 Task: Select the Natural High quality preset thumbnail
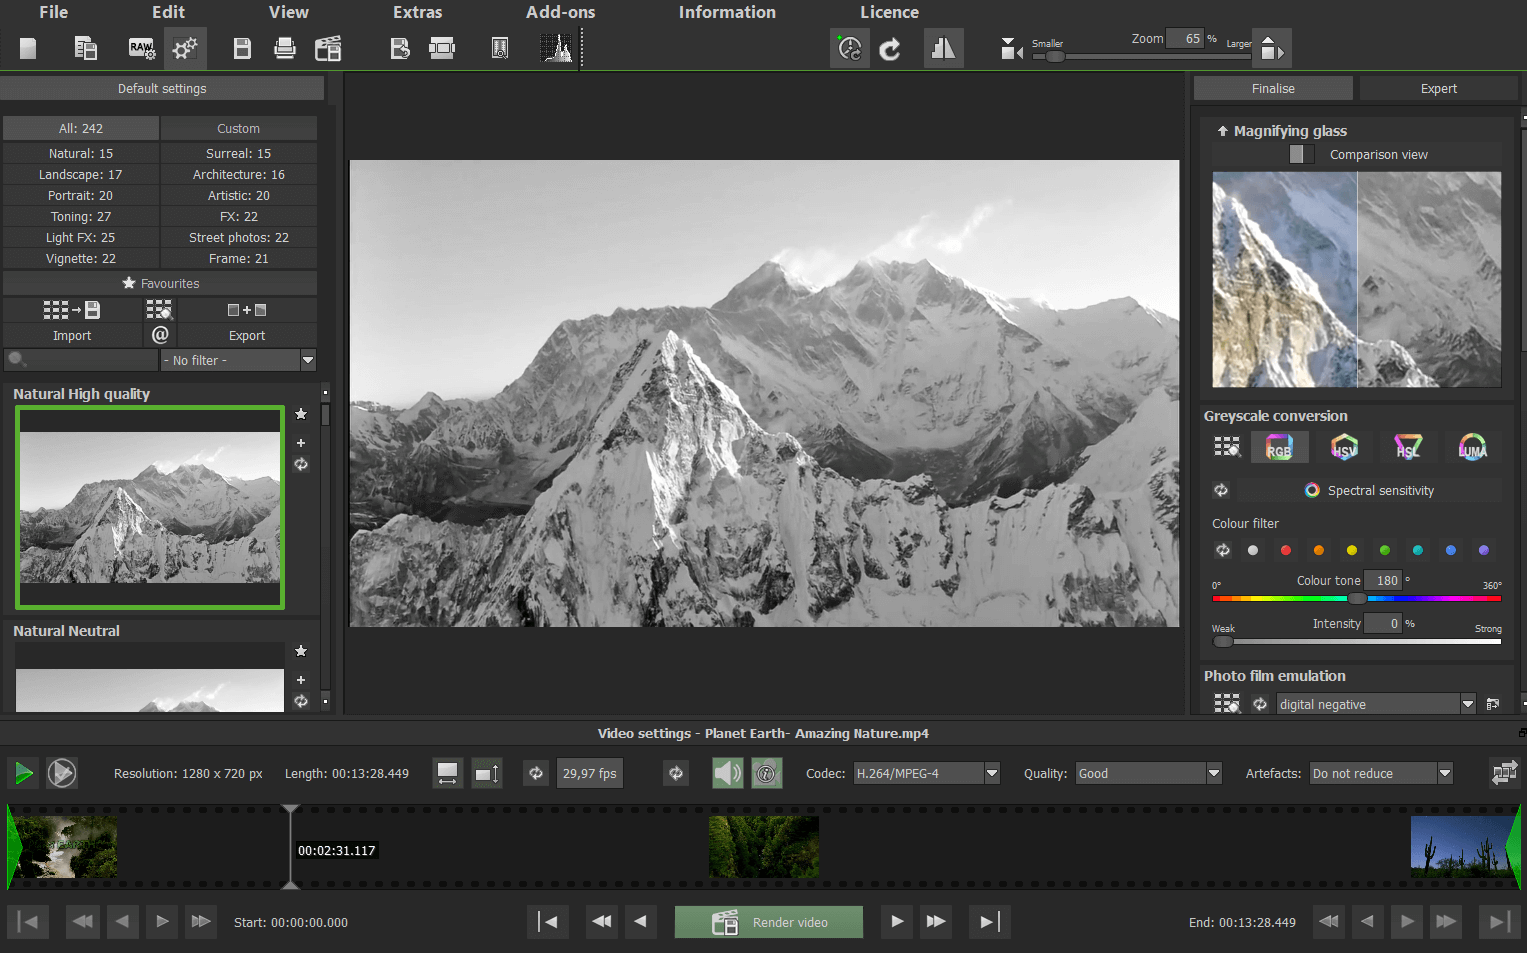click(x=150, y=507)
